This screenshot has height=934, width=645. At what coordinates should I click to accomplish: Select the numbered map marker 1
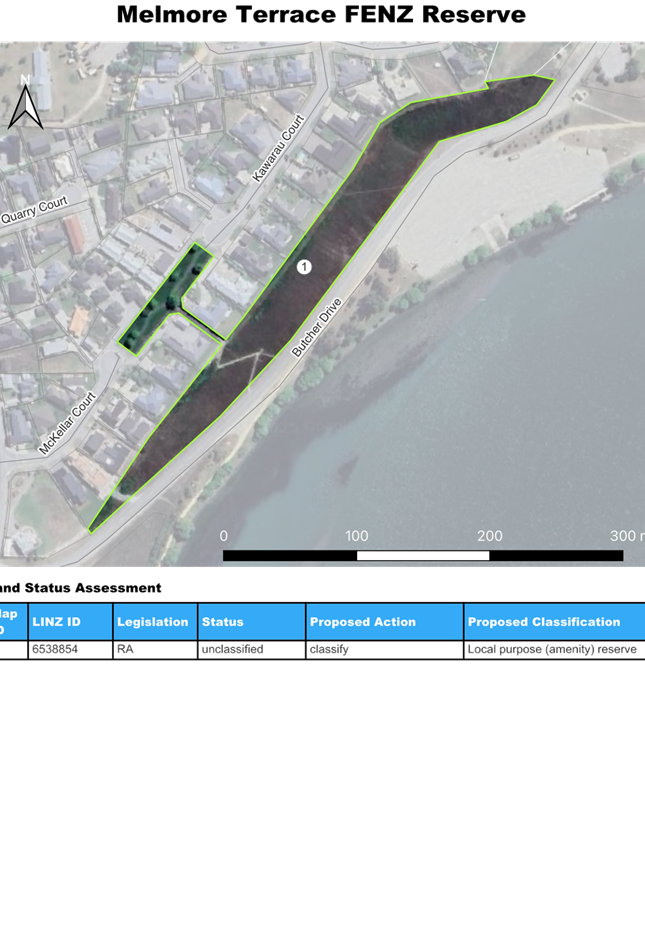click(x=304, y=267)
